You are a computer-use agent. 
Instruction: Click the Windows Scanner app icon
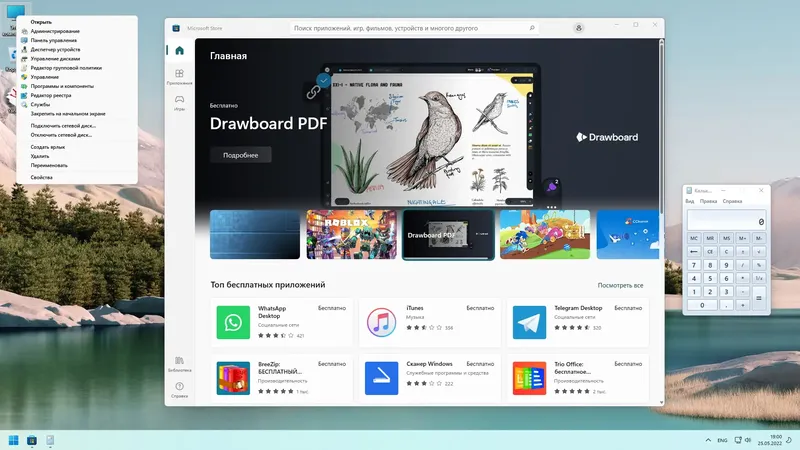381,378
